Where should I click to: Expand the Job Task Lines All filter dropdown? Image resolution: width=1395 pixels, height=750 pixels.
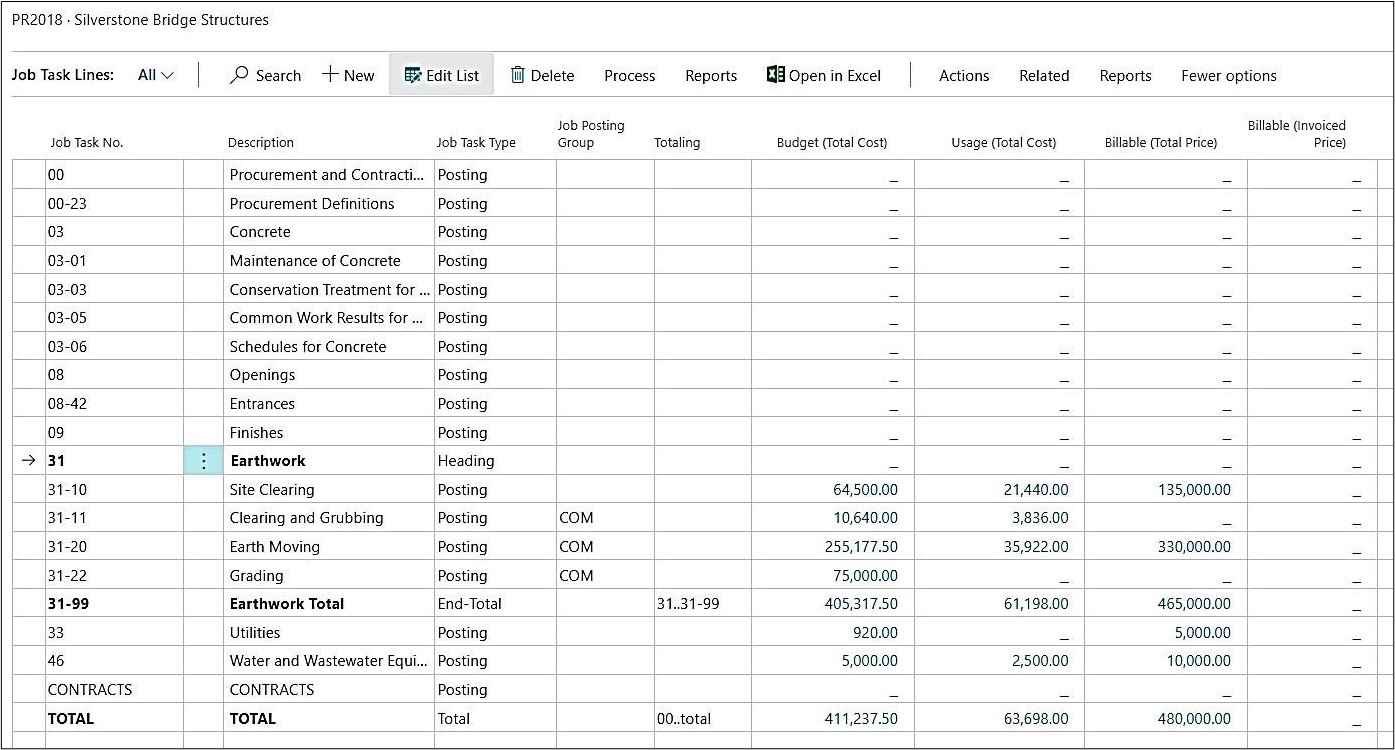pyautogui.click(x=155, y=75)
